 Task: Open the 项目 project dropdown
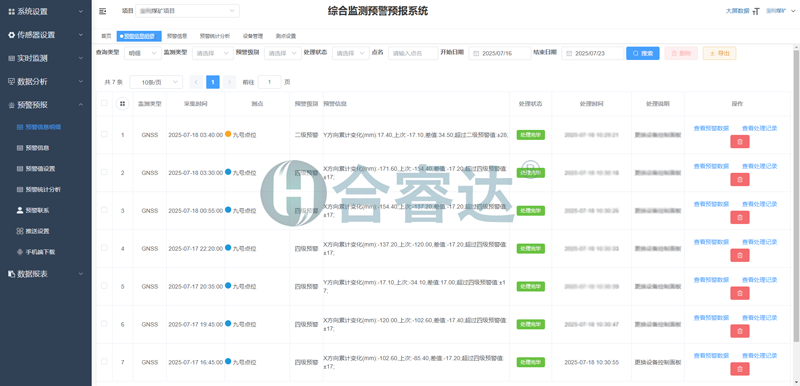click(x=187, y=11)
